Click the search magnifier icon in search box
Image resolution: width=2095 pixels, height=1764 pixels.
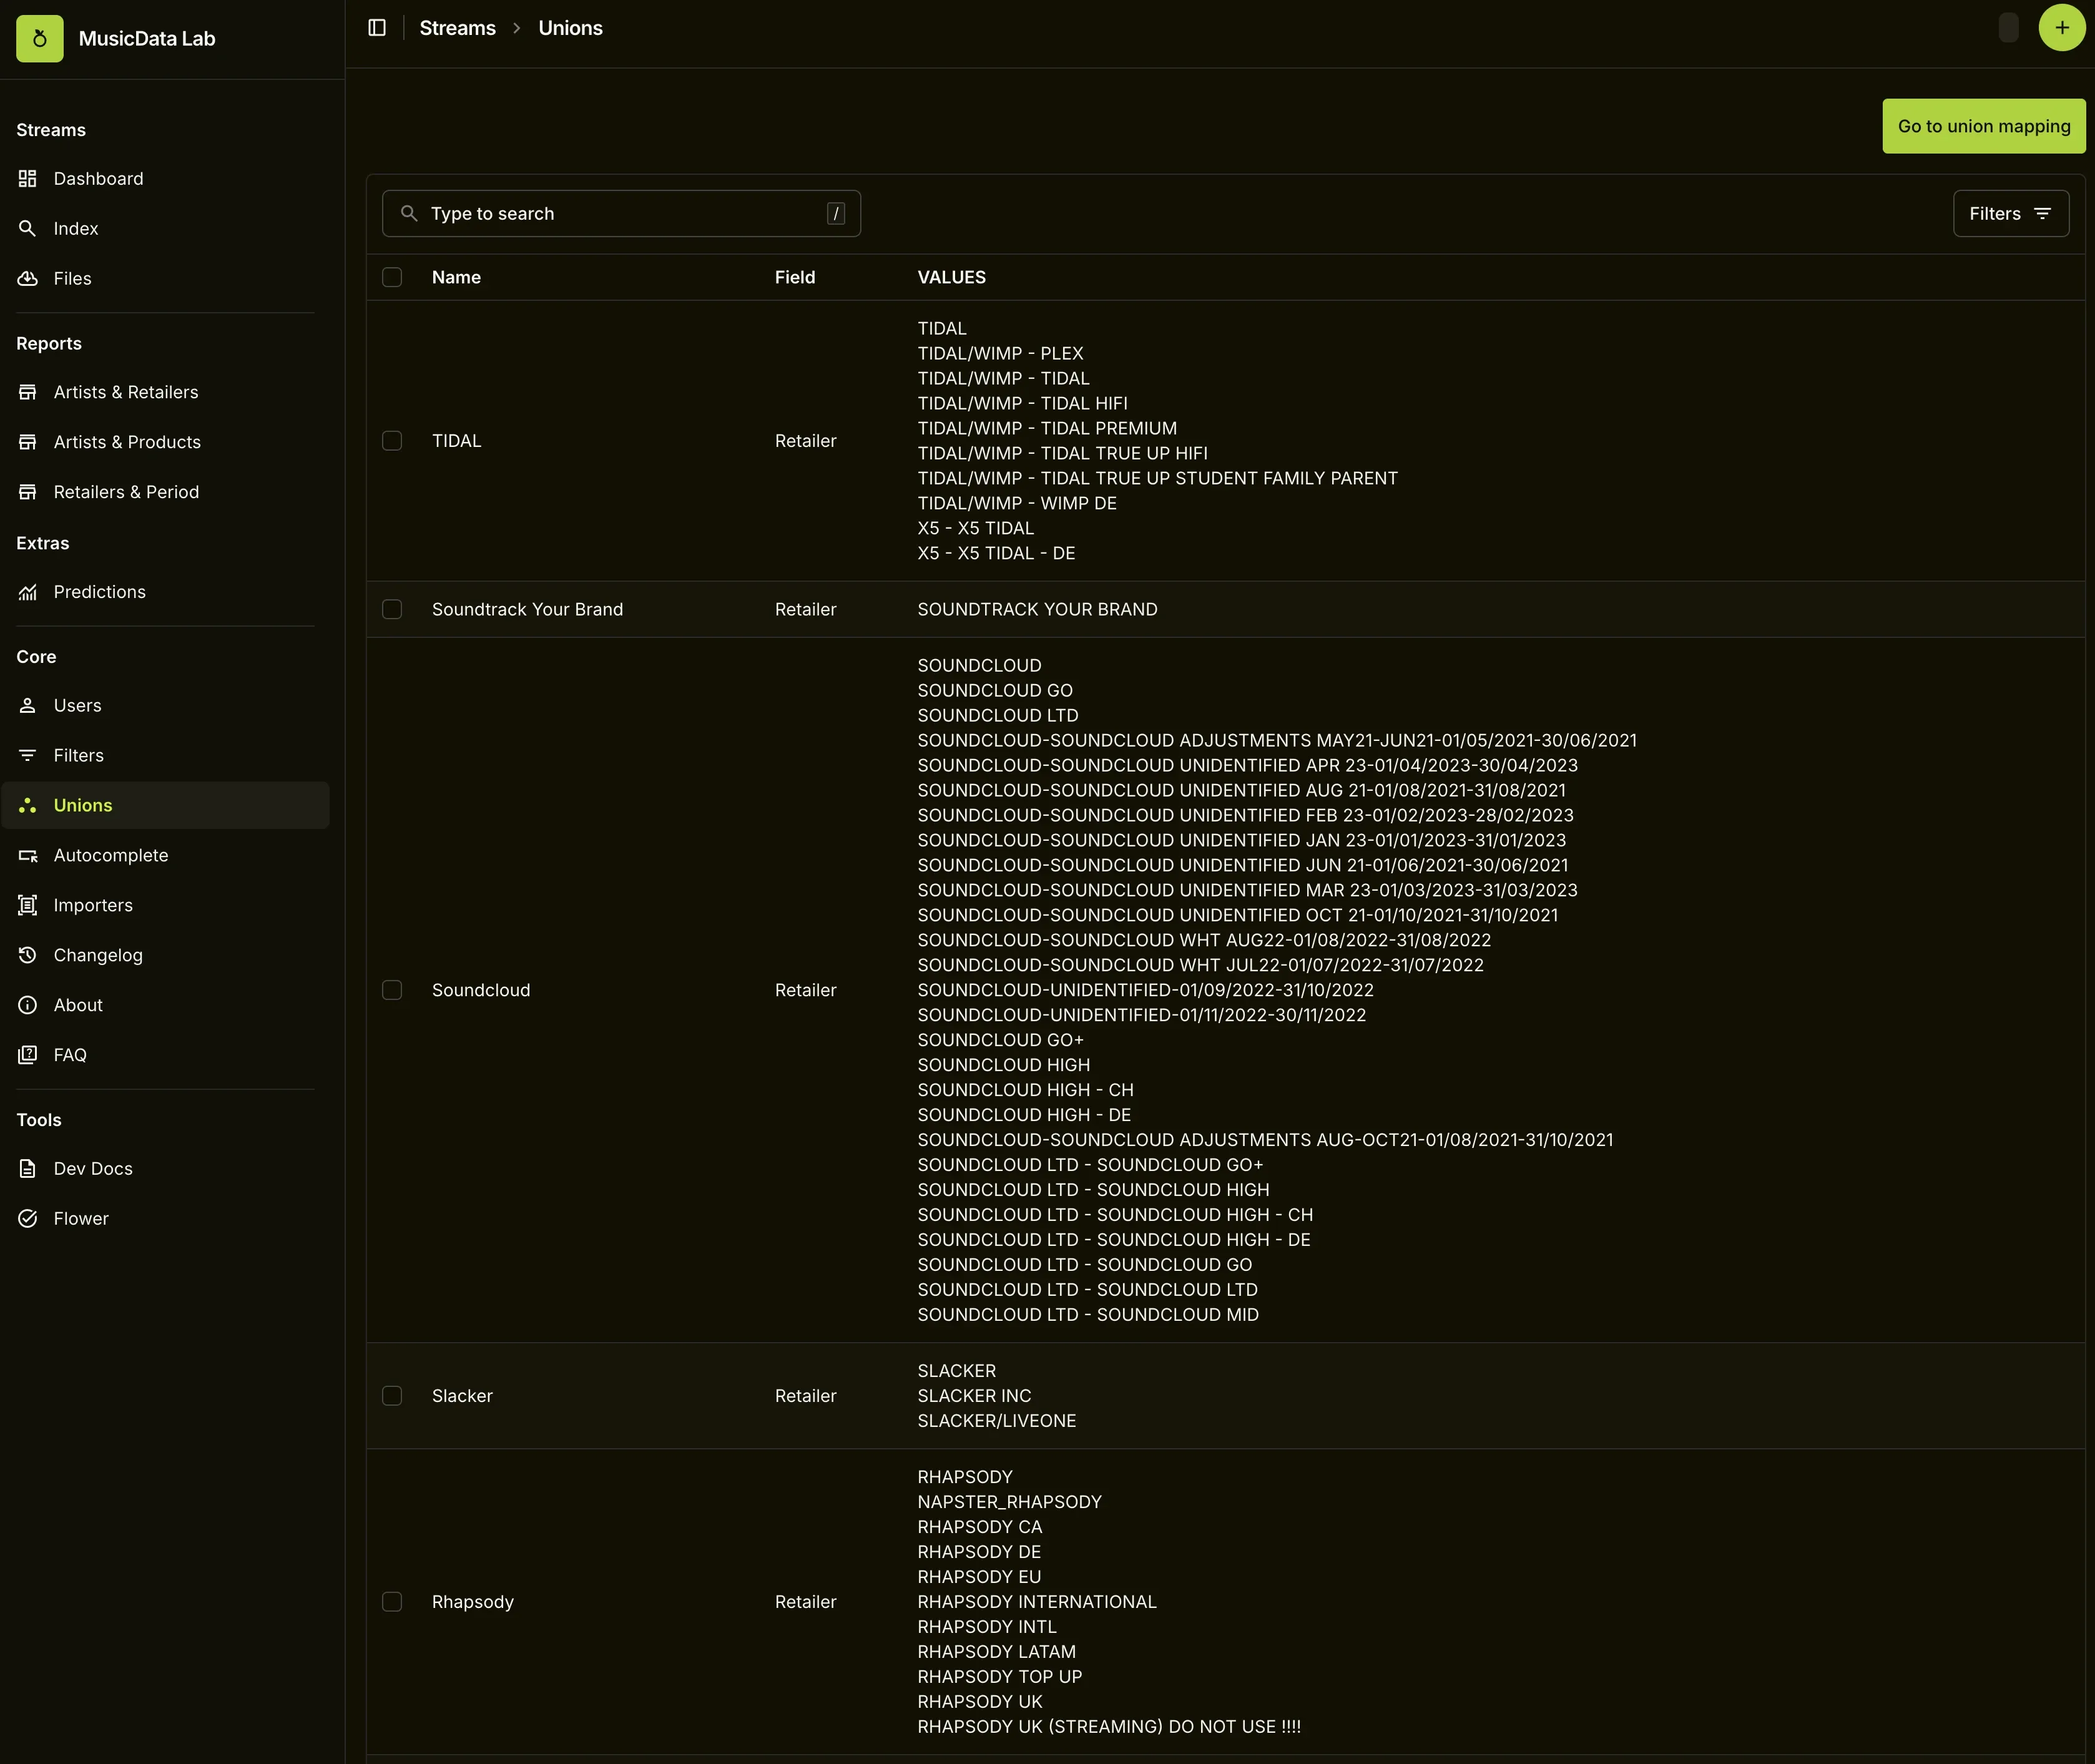[409, 214]
